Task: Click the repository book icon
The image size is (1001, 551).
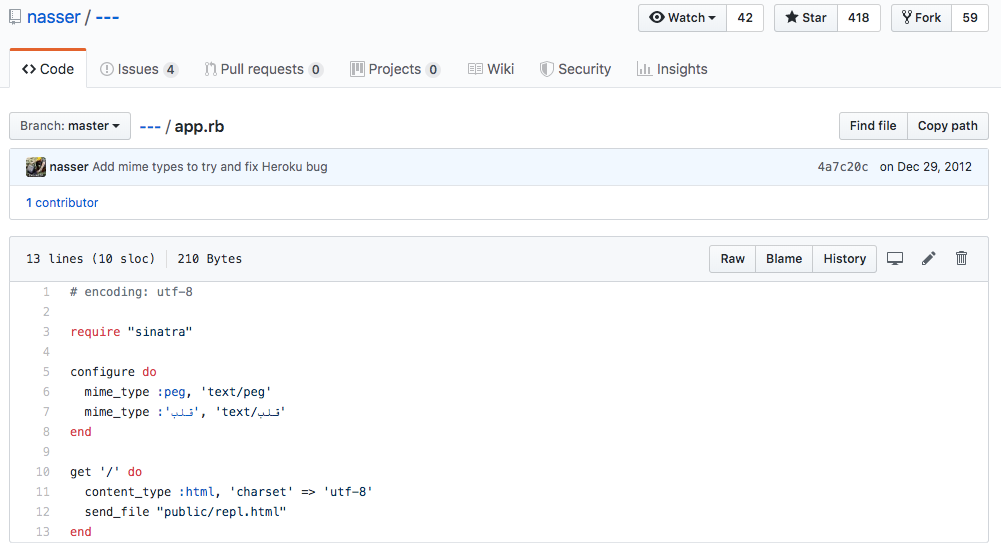Action: 14,18
